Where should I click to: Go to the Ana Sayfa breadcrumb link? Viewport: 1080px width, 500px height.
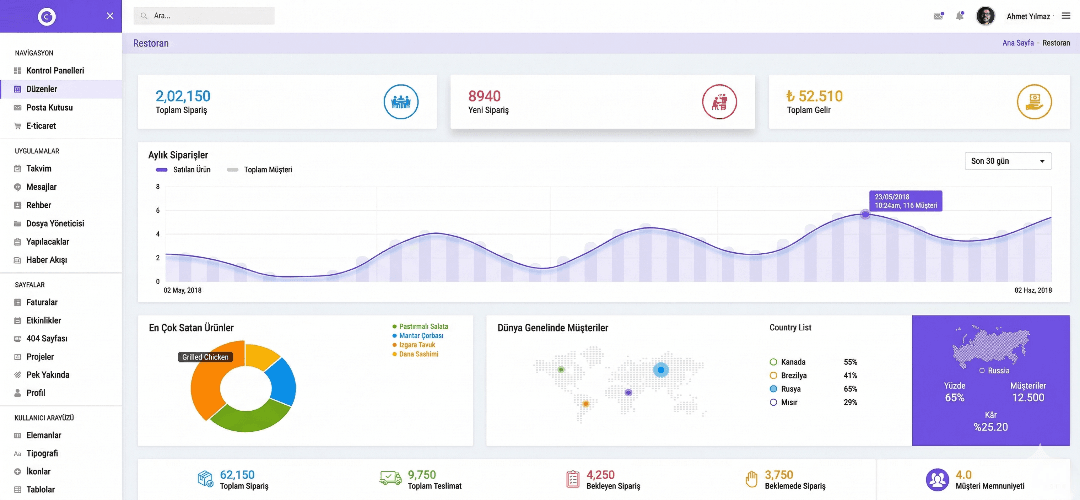(x=1017, y=43)
